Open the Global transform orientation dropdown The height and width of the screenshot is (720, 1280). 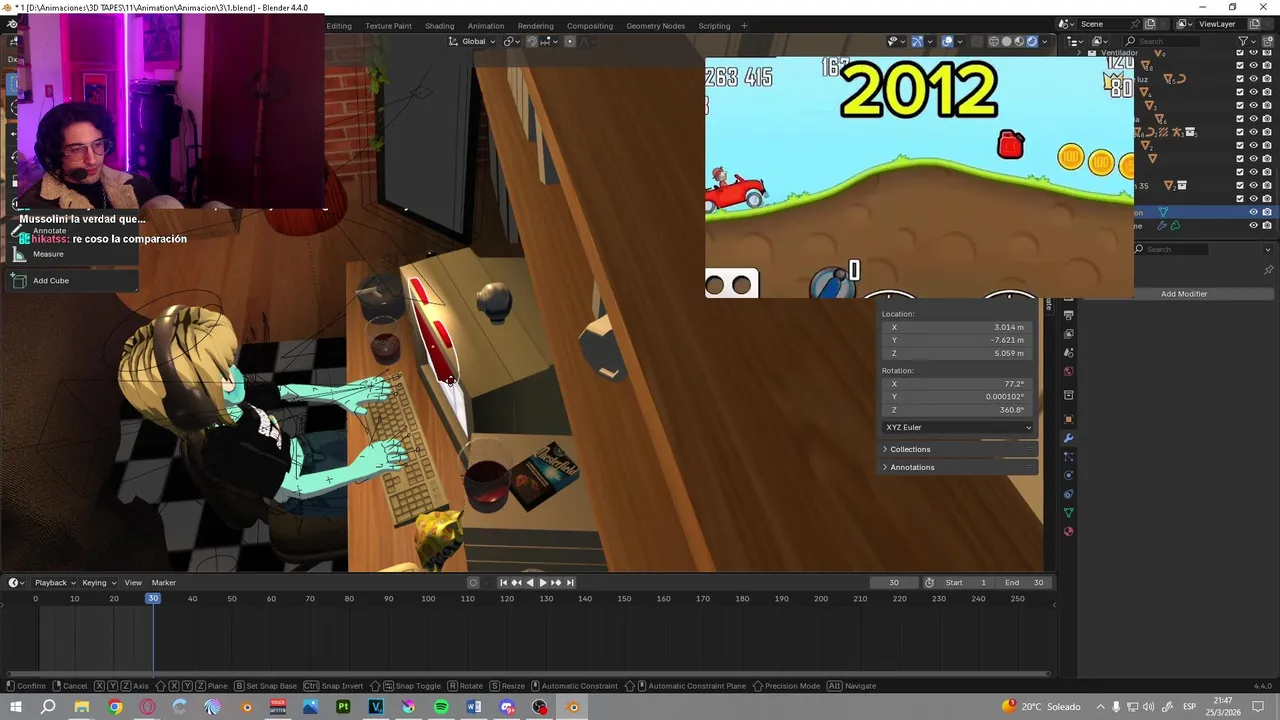coord(473,41)
